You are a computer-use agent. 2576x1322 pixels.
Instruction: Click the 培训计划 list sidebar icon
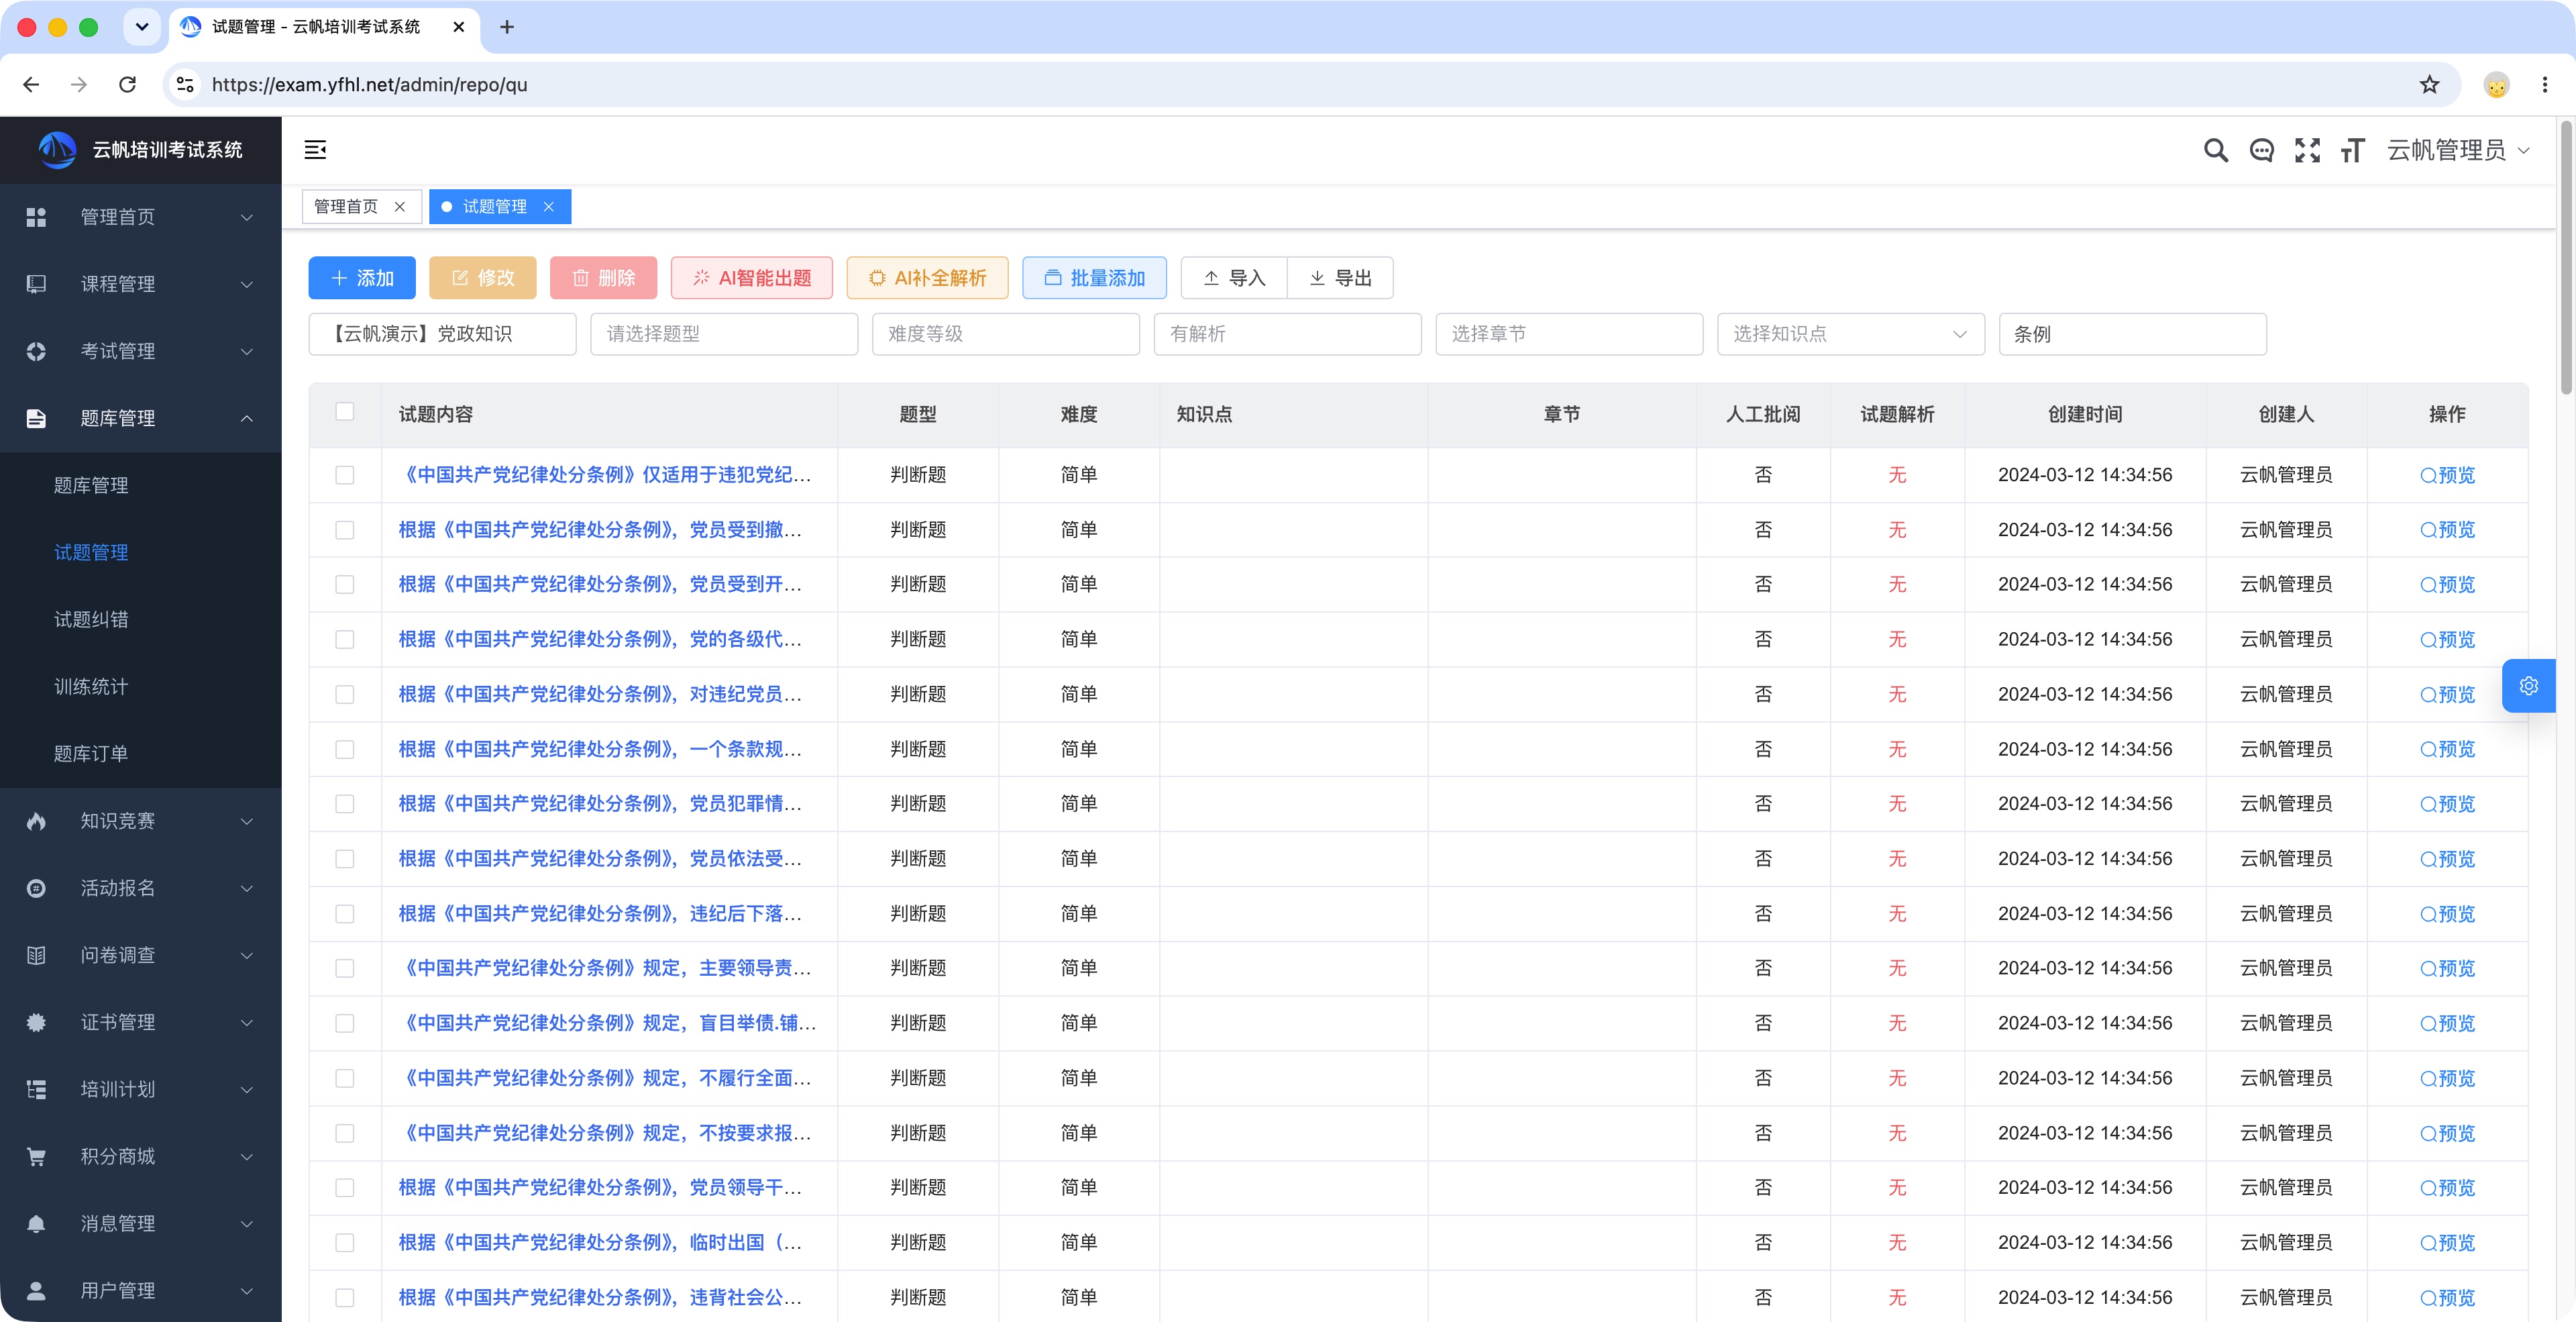[x=36, y=1089]
